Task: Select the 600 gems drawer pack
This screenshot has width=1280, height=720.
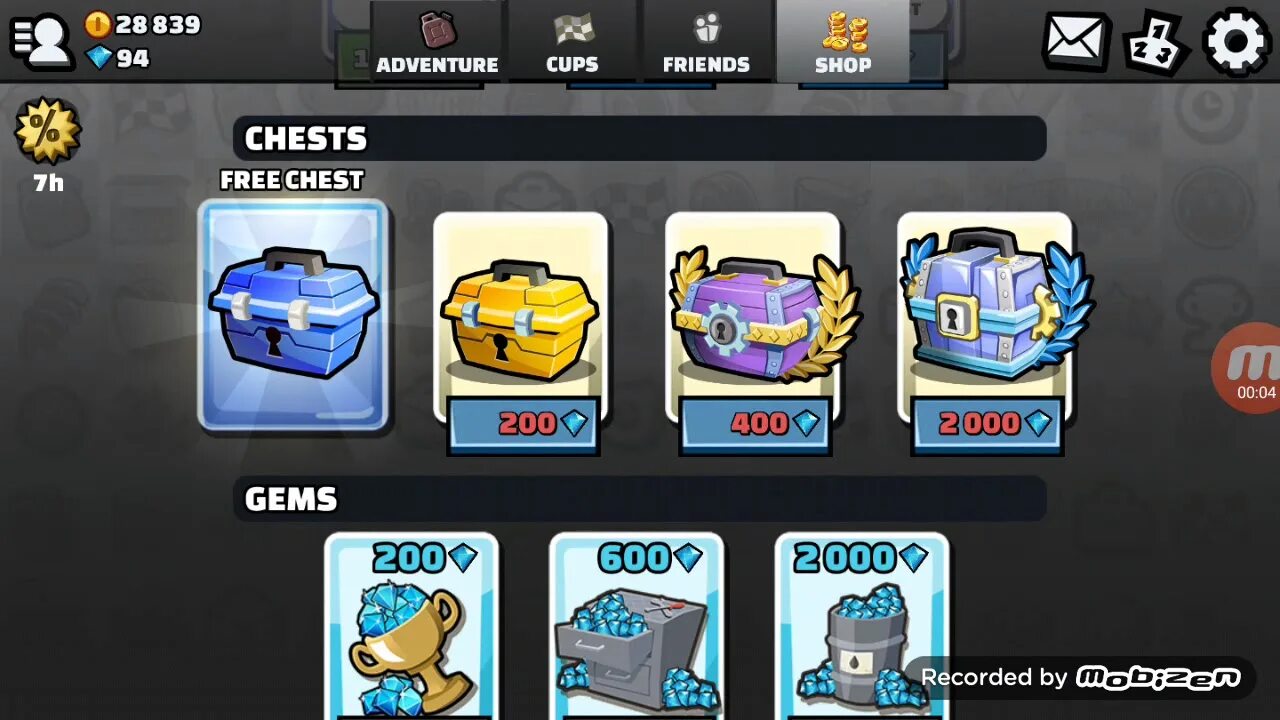Action: [636, 626]
